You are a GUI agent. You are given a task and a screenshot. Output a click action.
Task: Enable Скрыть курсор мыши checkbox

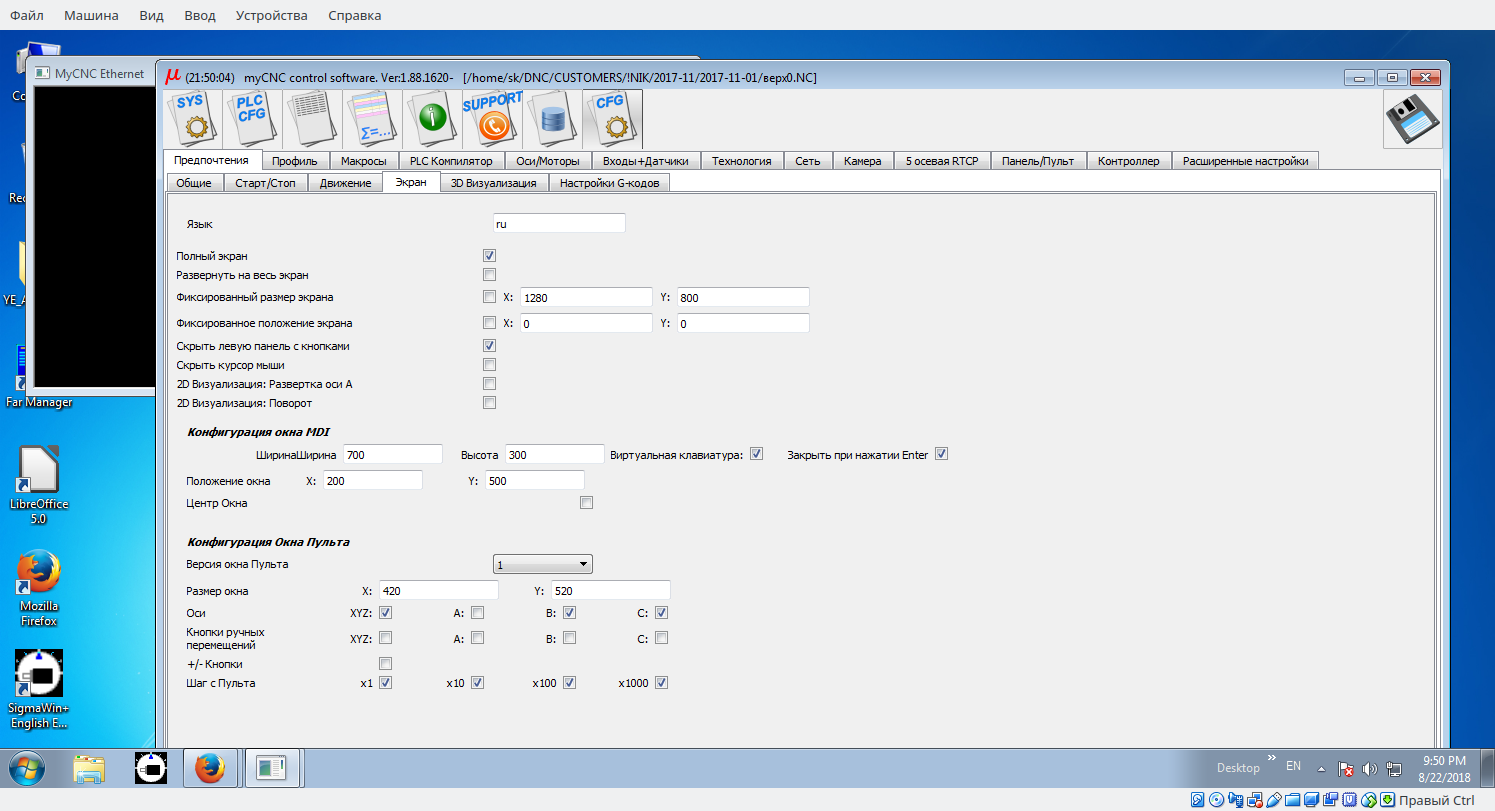pos(490,365)
